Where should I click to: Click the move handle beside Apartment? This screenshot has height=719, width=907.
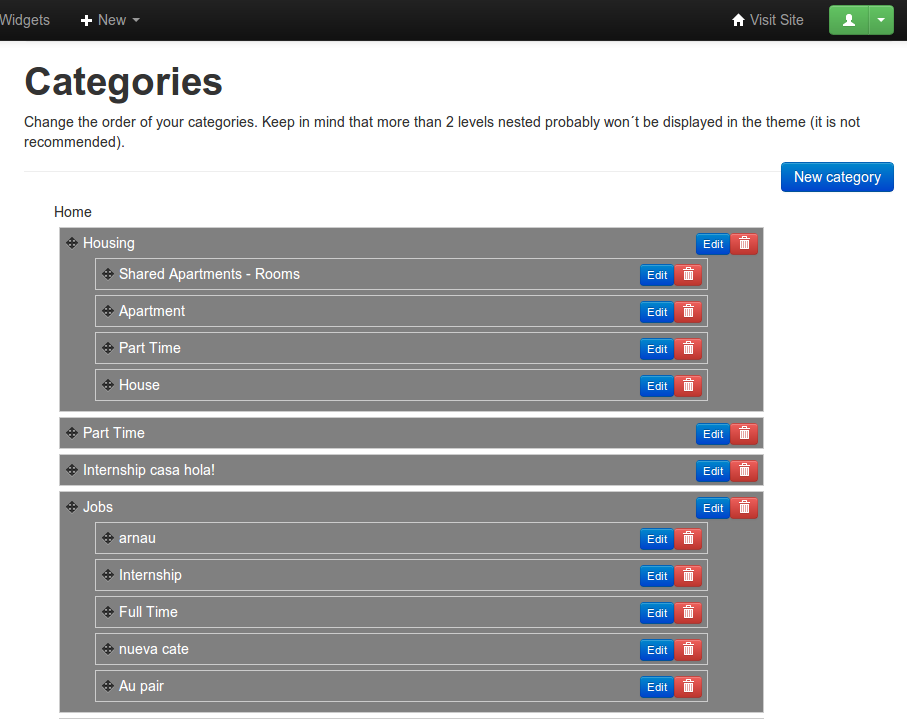tap(108, 311)
